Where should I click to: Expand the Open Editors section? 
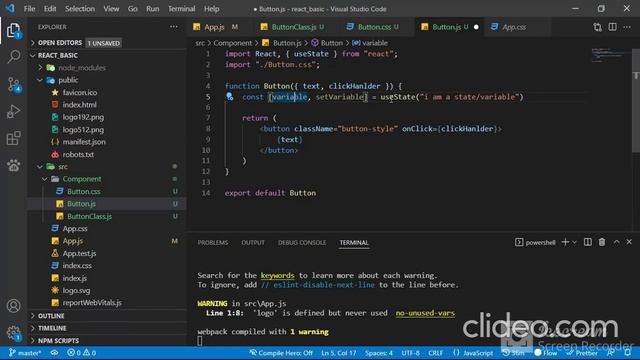(33, 43)
